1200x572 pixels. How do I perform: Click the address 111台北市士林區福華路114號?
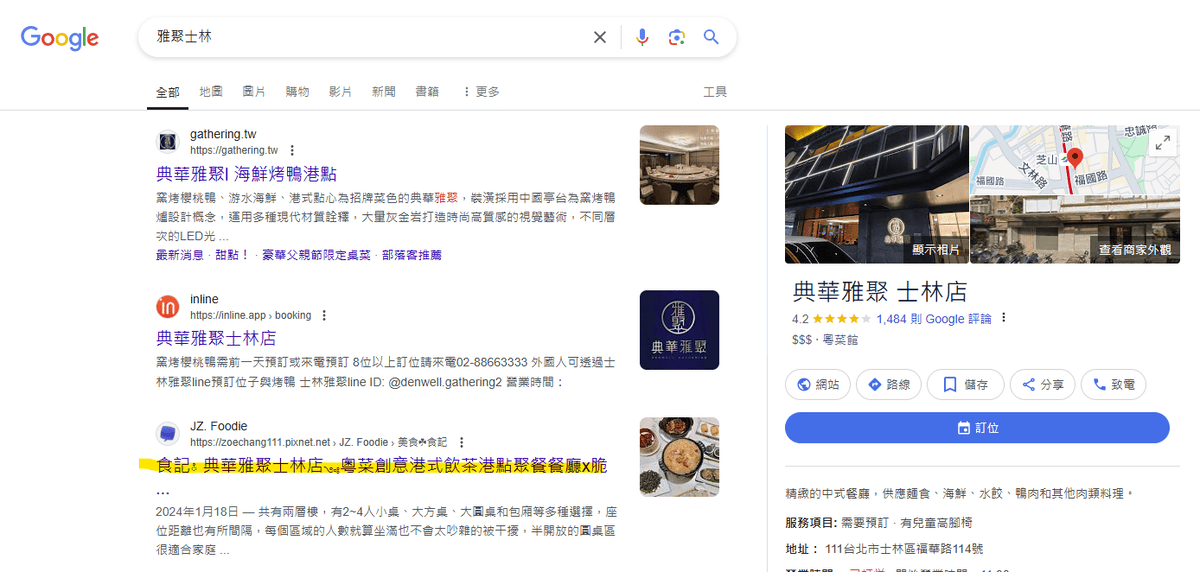coord(904,548)
